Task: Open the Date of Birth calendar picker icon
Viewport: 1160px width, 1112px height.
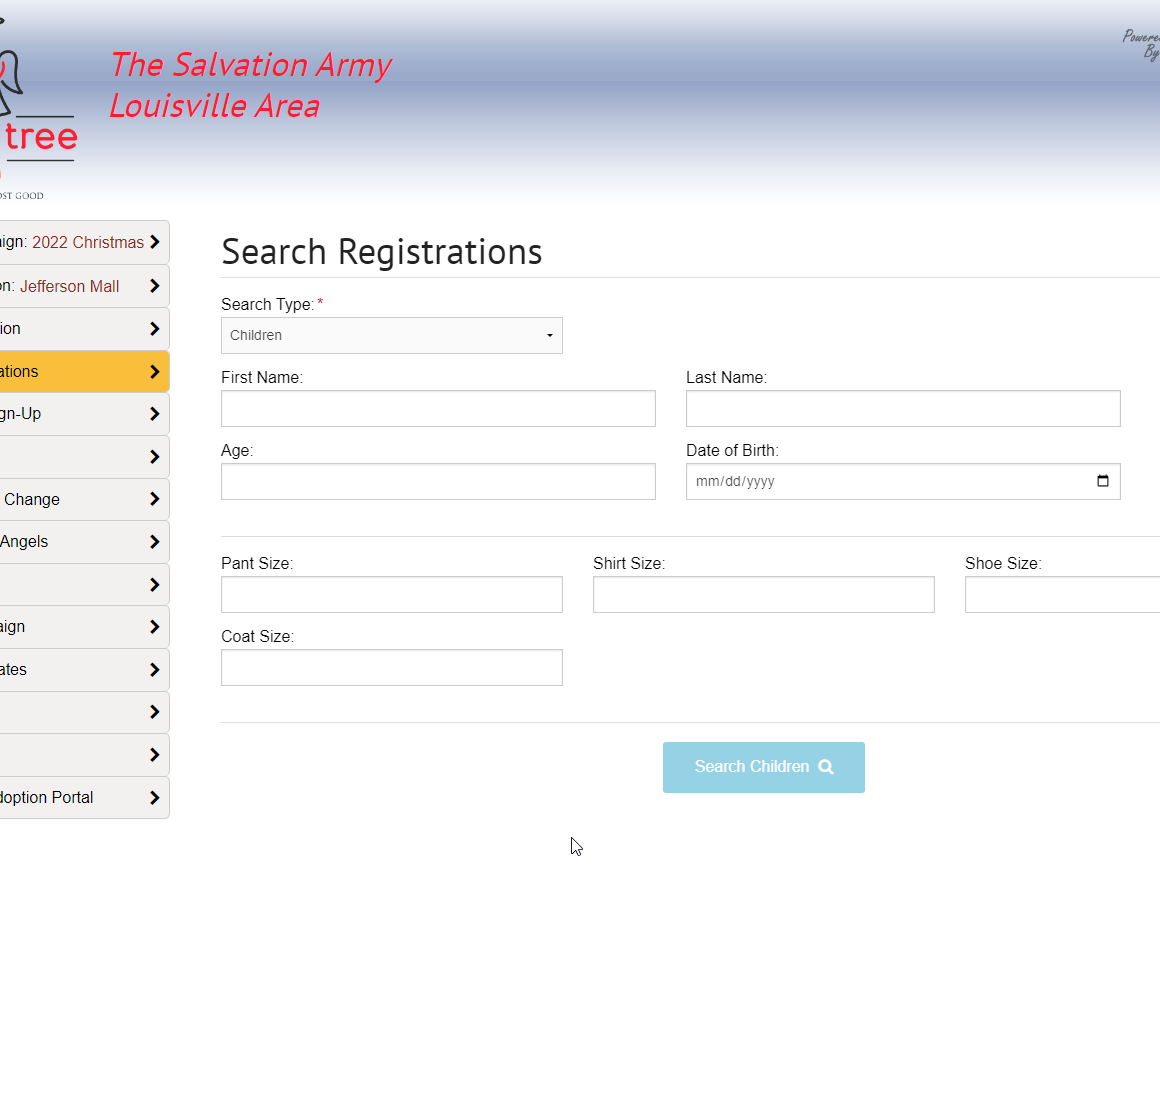Action: (1102, 481)
